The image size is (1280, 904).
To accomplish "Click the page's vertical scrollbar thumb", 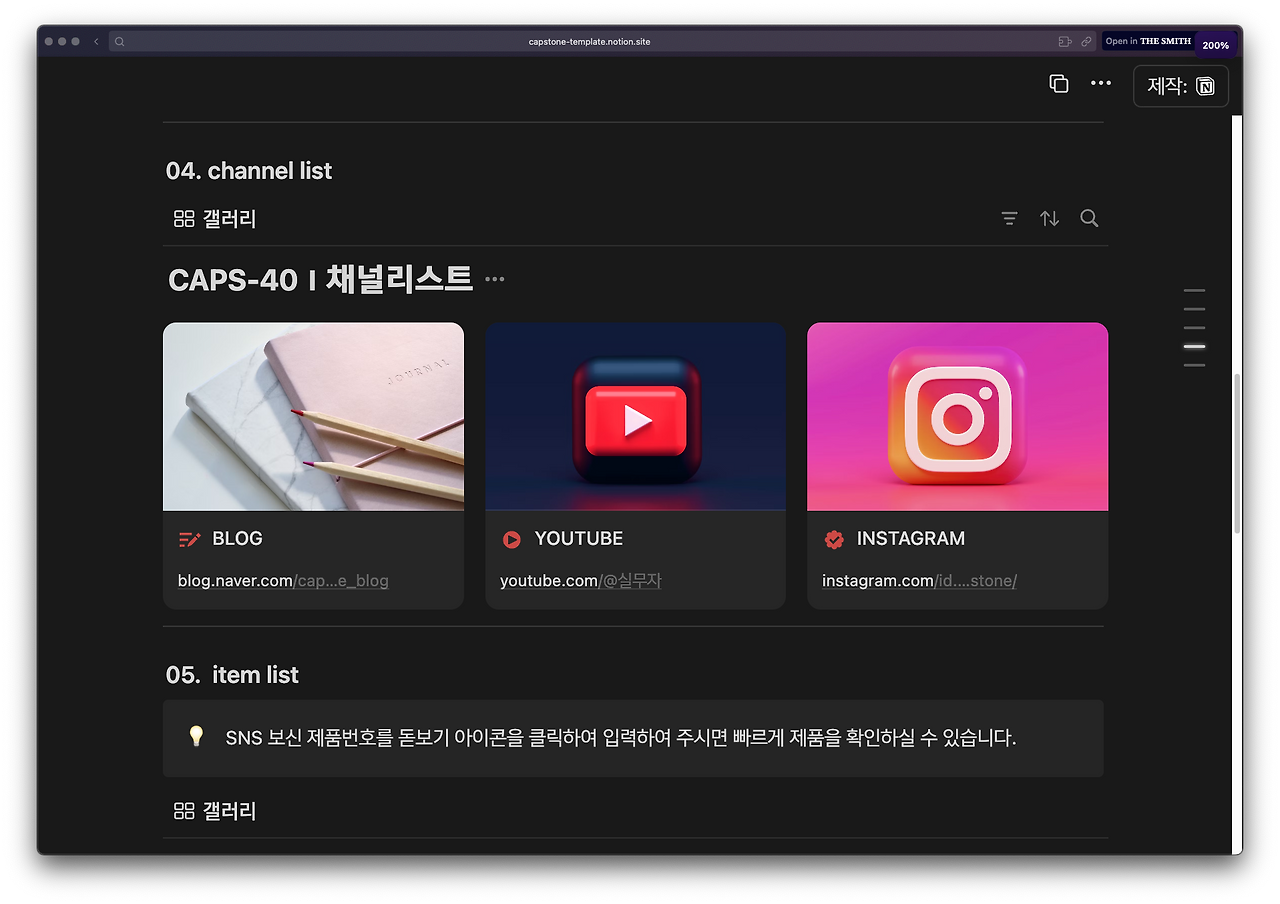I will pos(1237,453).
